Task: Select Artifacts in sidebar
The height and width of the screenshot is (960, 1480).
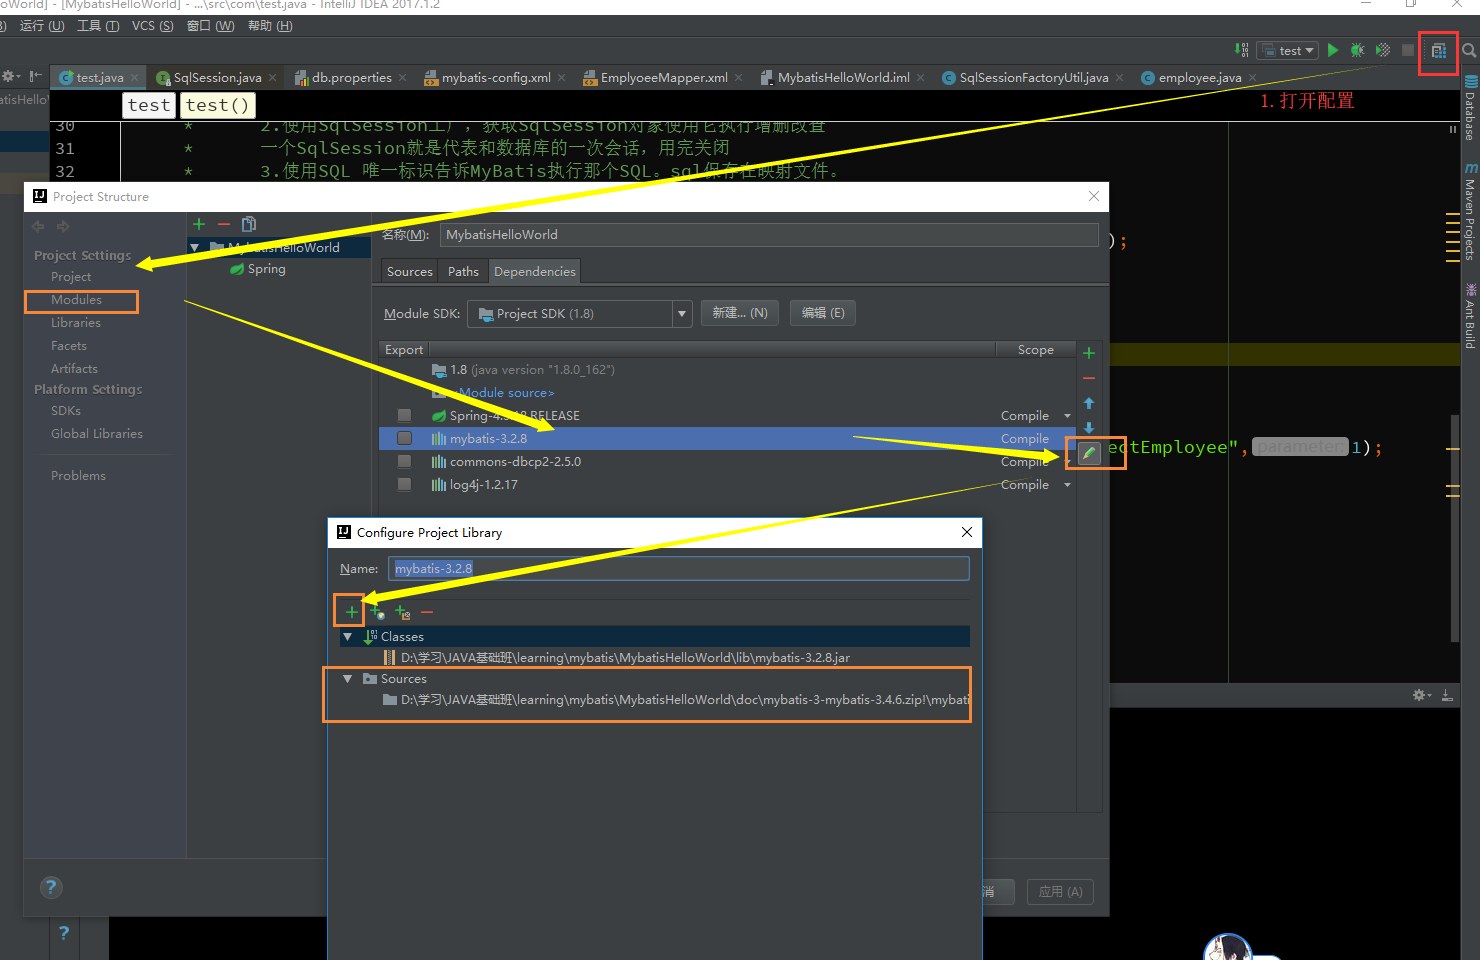Action: point(75,369)
